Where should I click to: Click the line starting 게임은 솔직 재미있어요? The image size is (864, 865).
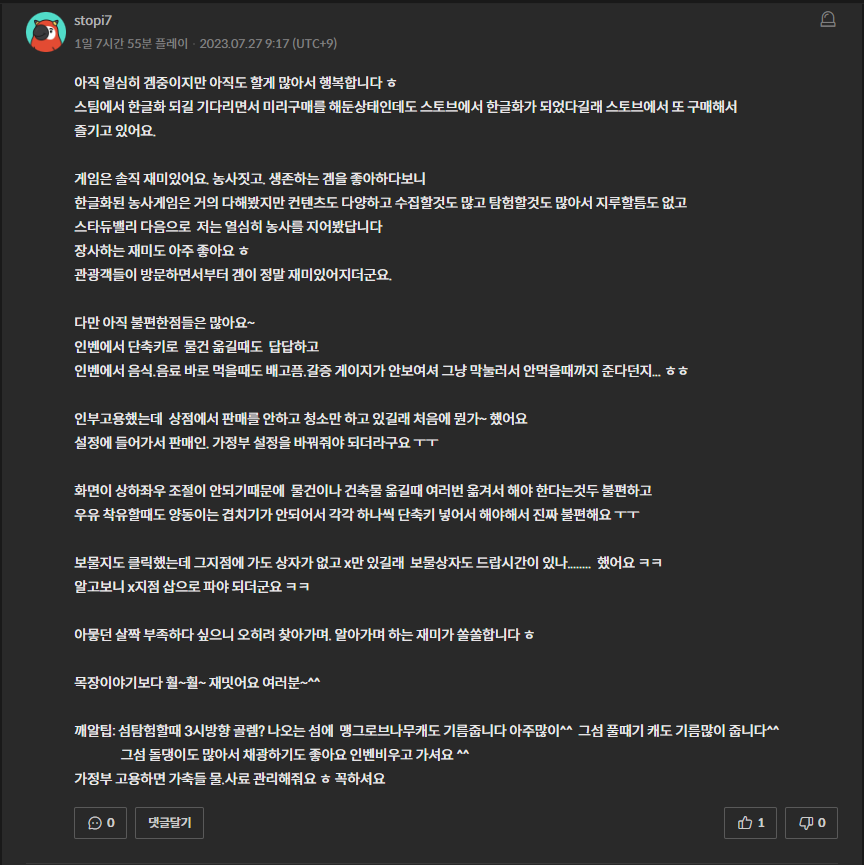250,179
